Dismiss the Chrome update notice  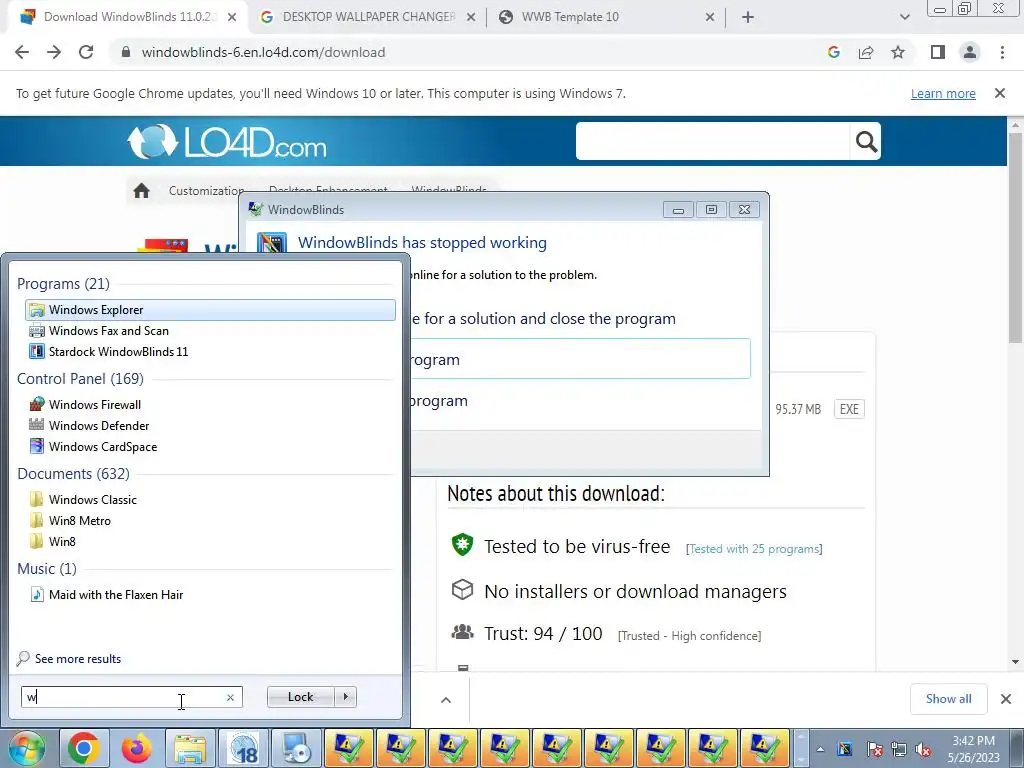(1000, 93)
